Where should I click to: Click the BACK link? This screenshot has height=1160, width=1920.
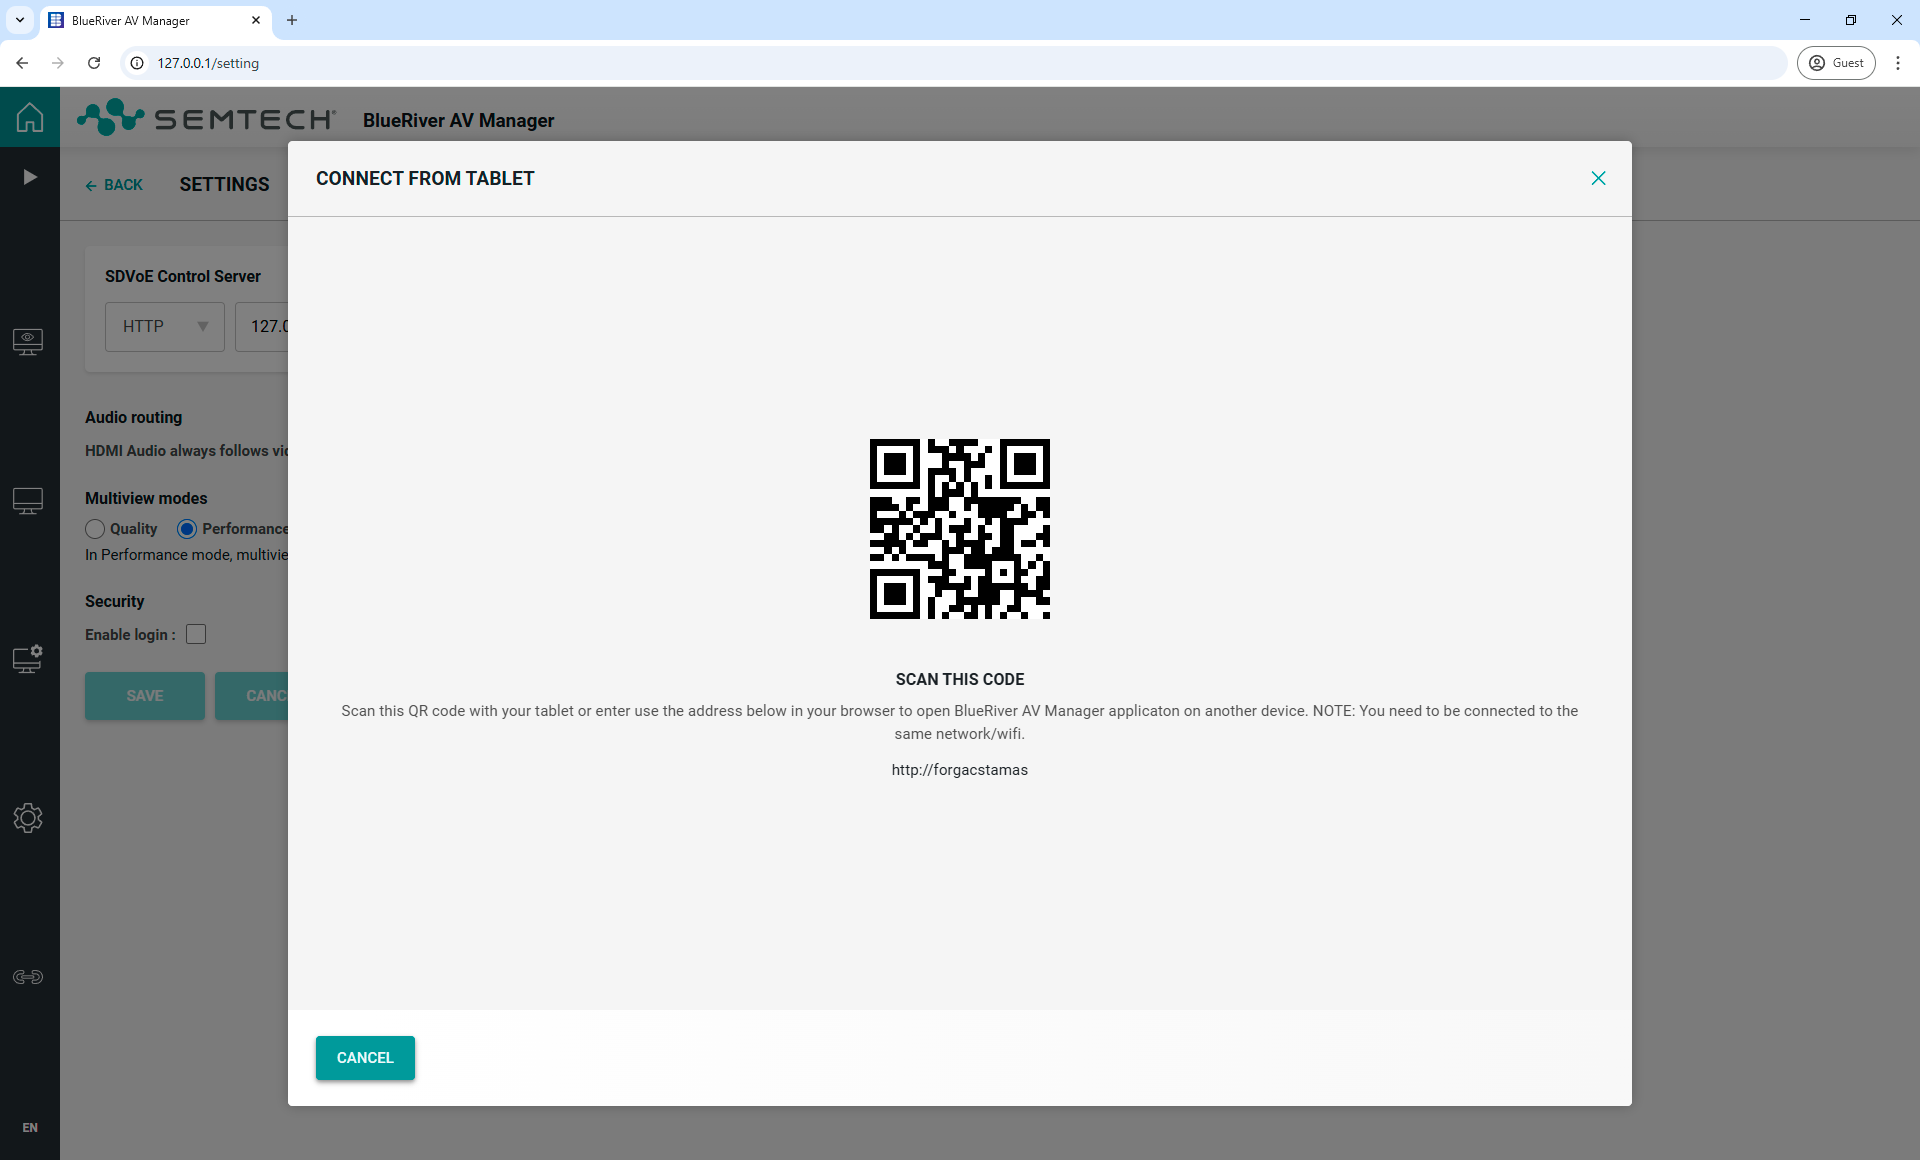[x=114, y=185]
